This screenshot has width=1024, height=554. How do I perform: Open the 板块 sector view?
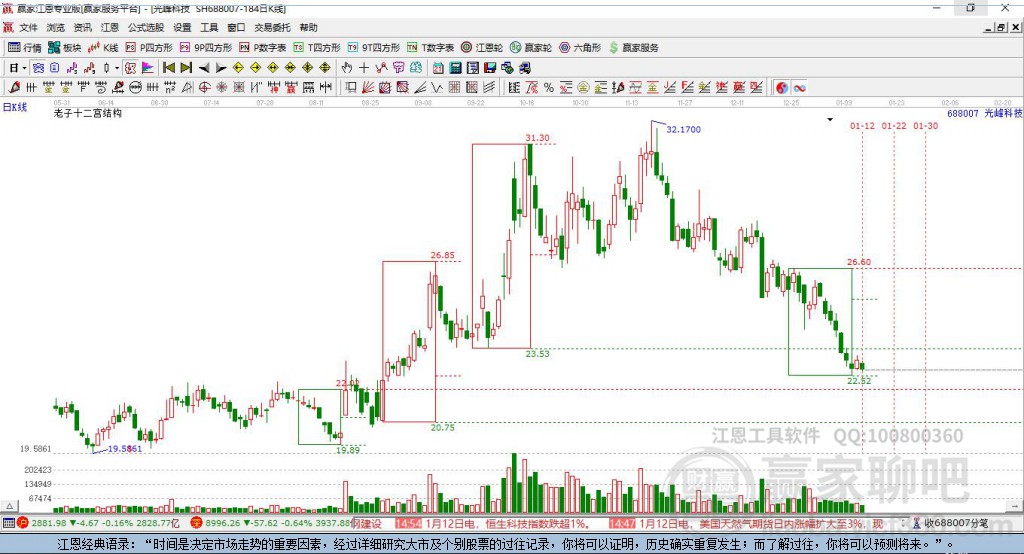[64, 48]
